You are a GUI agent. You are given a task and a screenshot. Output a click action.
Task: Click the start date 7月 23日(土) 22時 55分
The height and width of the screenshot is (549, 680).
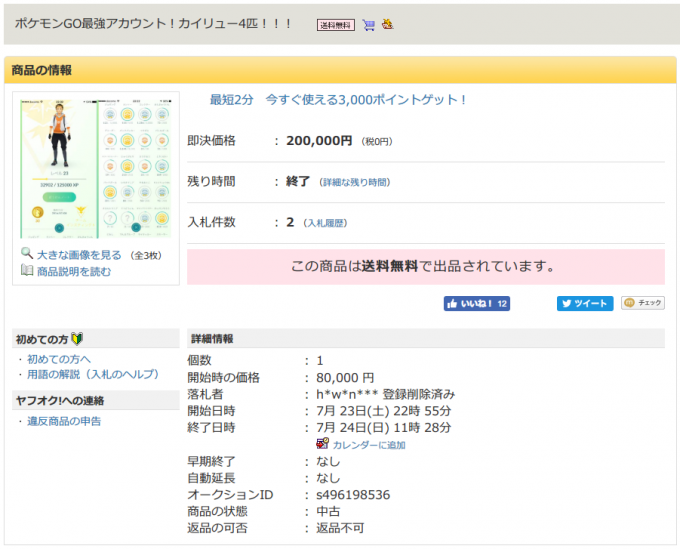(384, 411)
